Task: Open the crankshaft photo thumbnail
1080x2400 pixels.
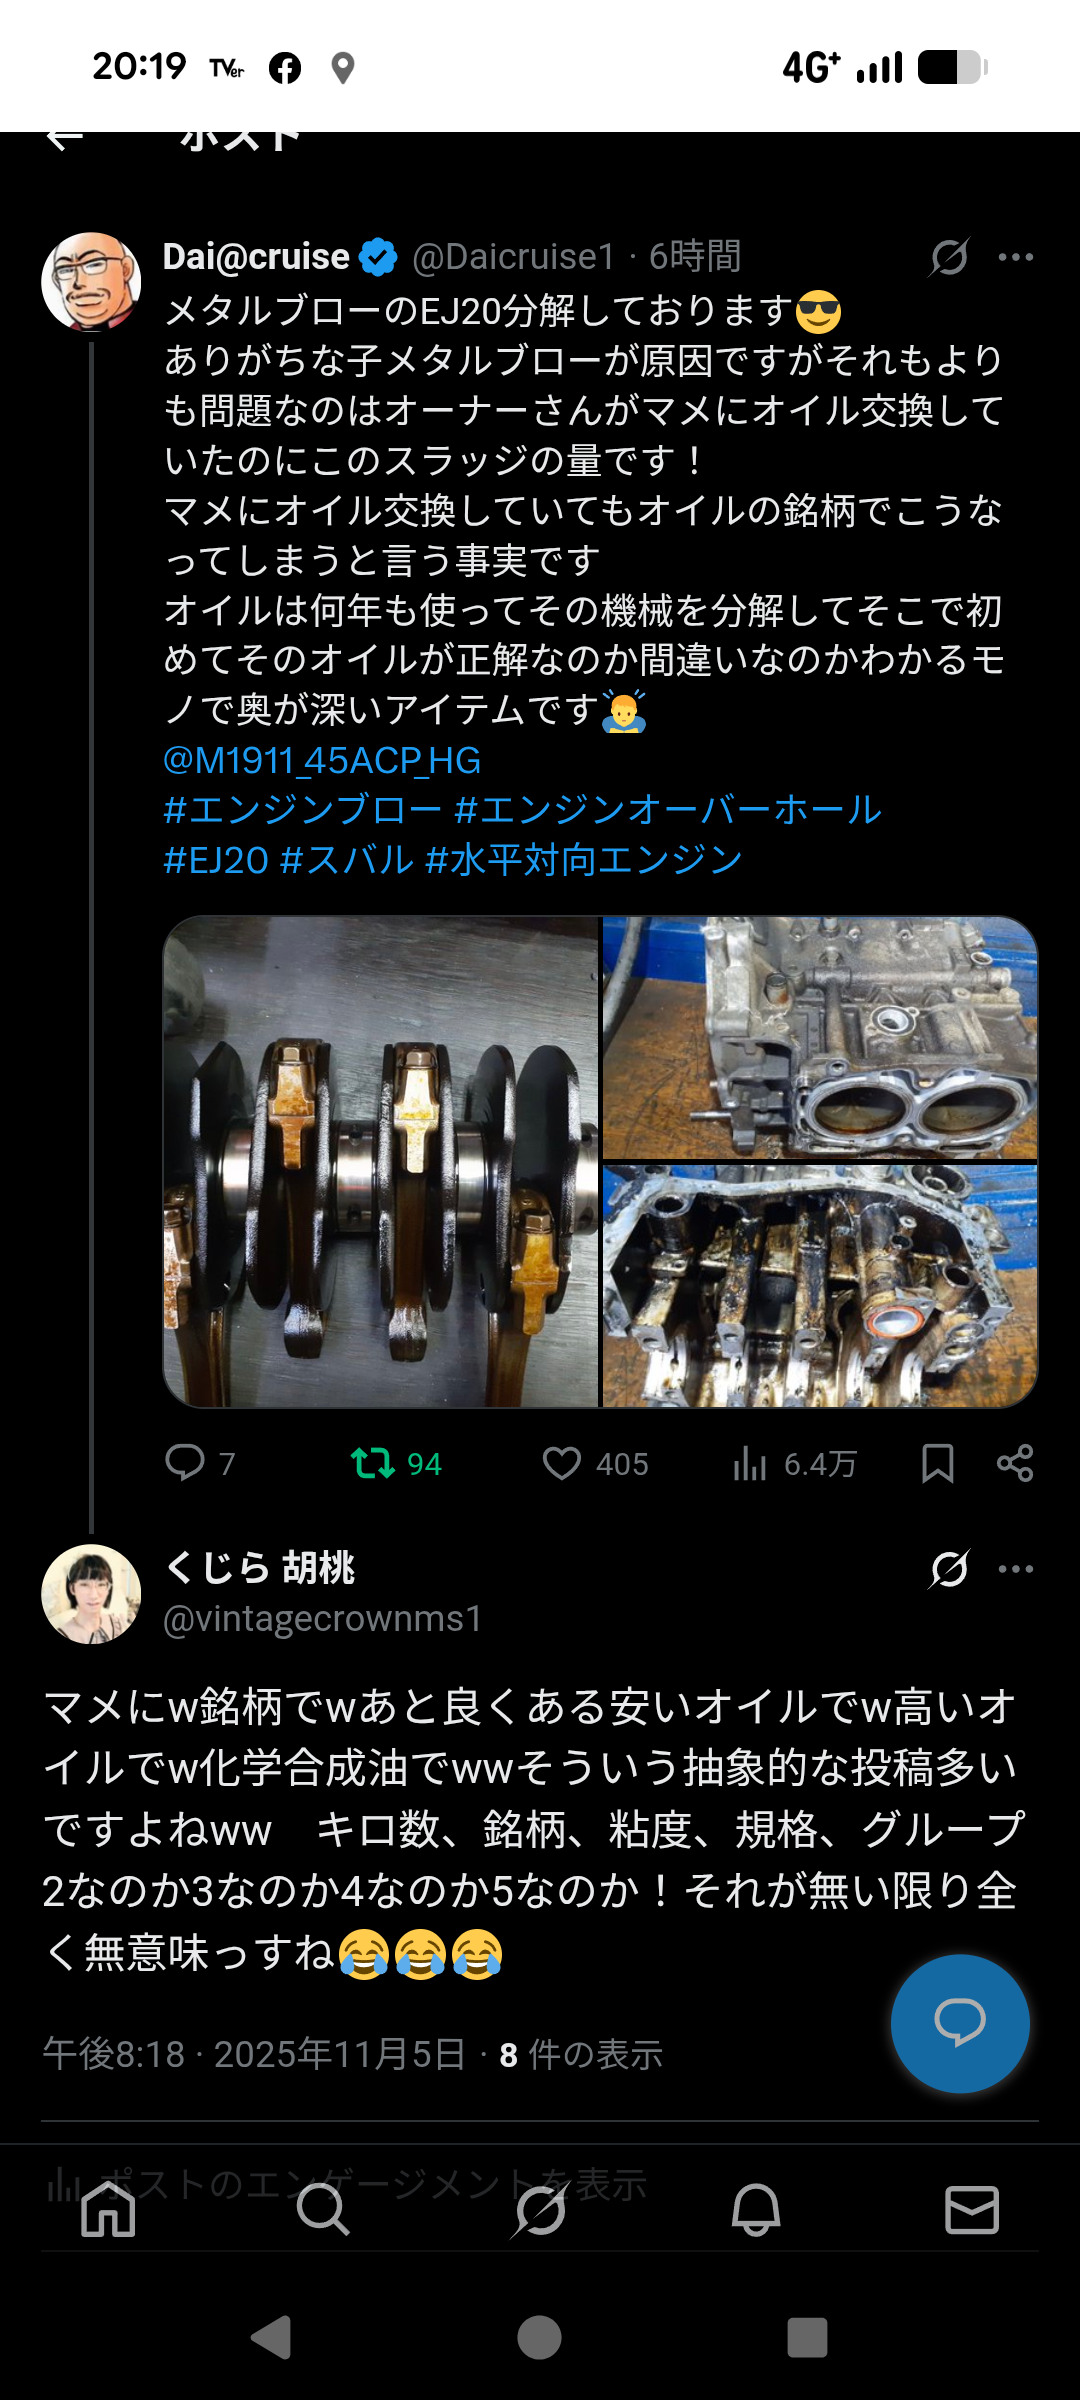Action: pos(381,1162)
